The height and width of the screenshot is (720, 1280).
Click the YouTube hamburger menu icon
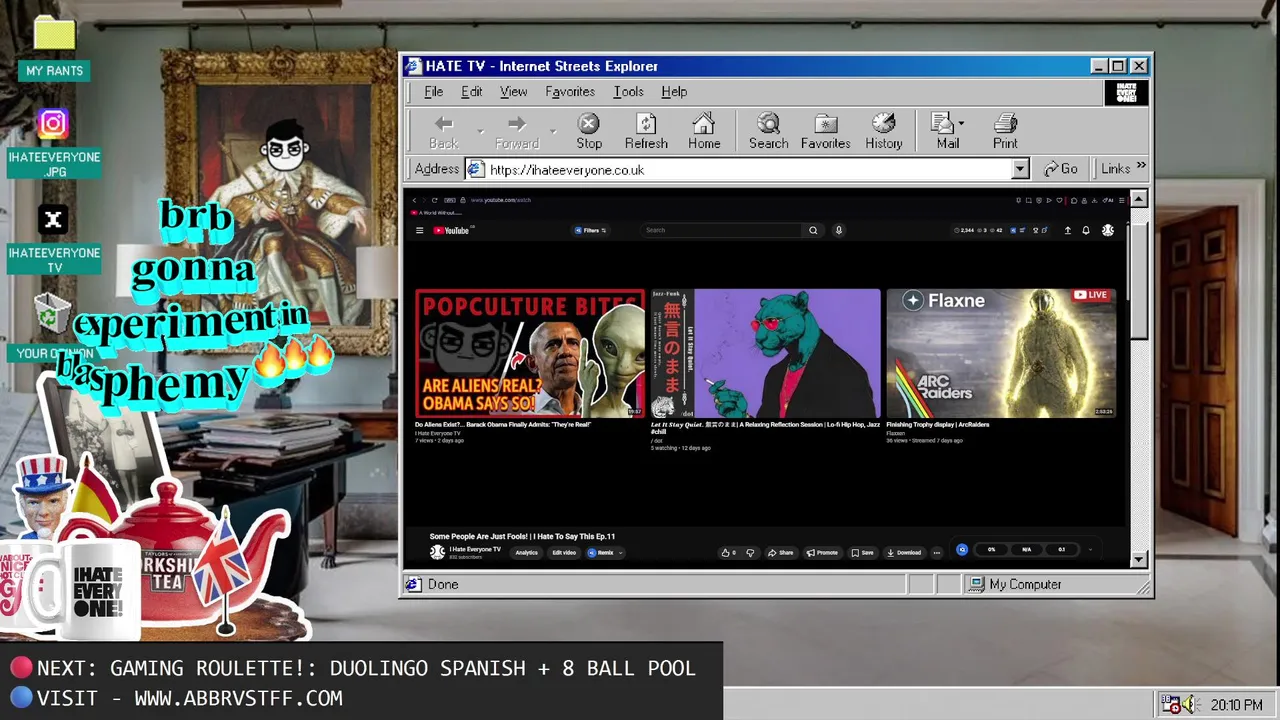tap(420, 231)
